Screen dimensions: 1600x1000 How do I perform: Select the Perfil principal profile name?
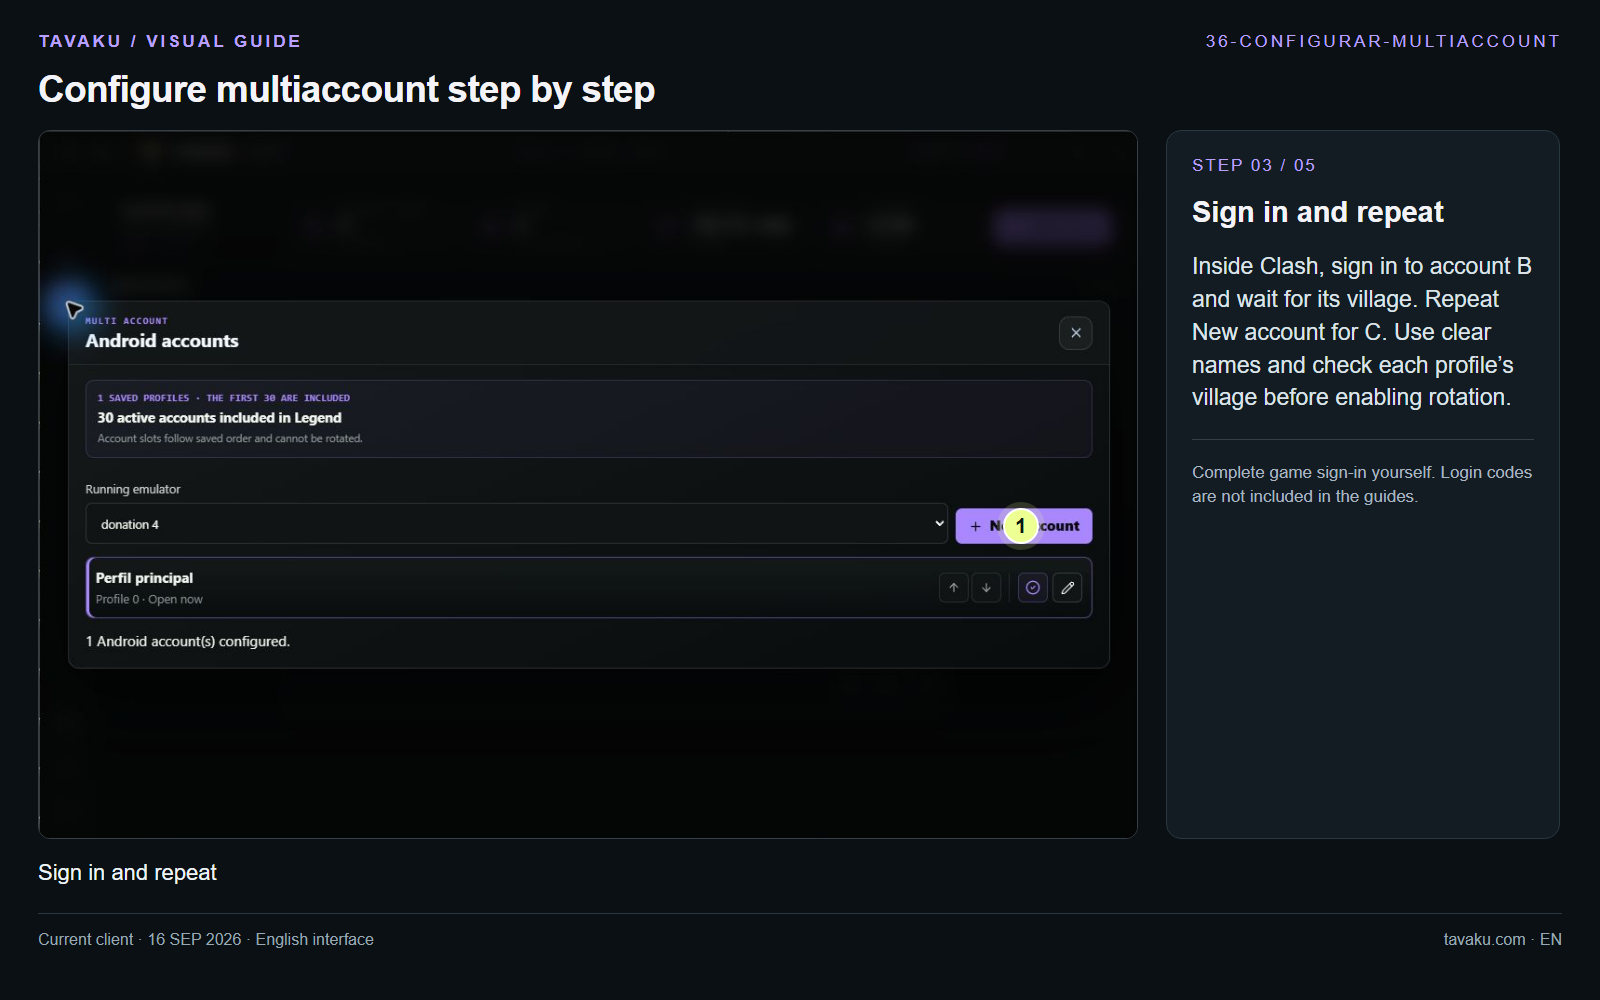[145, 578]
